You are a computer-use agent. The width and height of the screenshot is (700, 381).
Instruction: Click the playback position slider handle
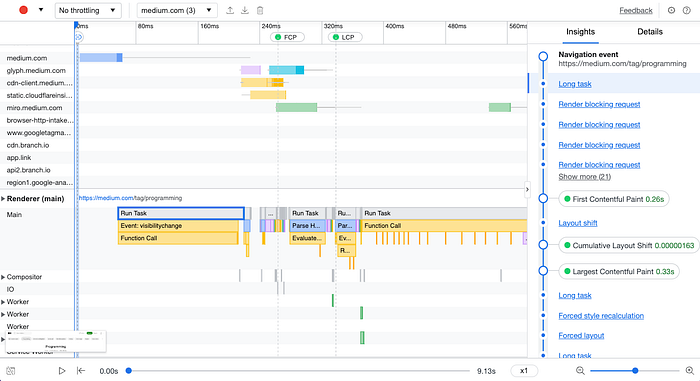click(x=129, y=371)
